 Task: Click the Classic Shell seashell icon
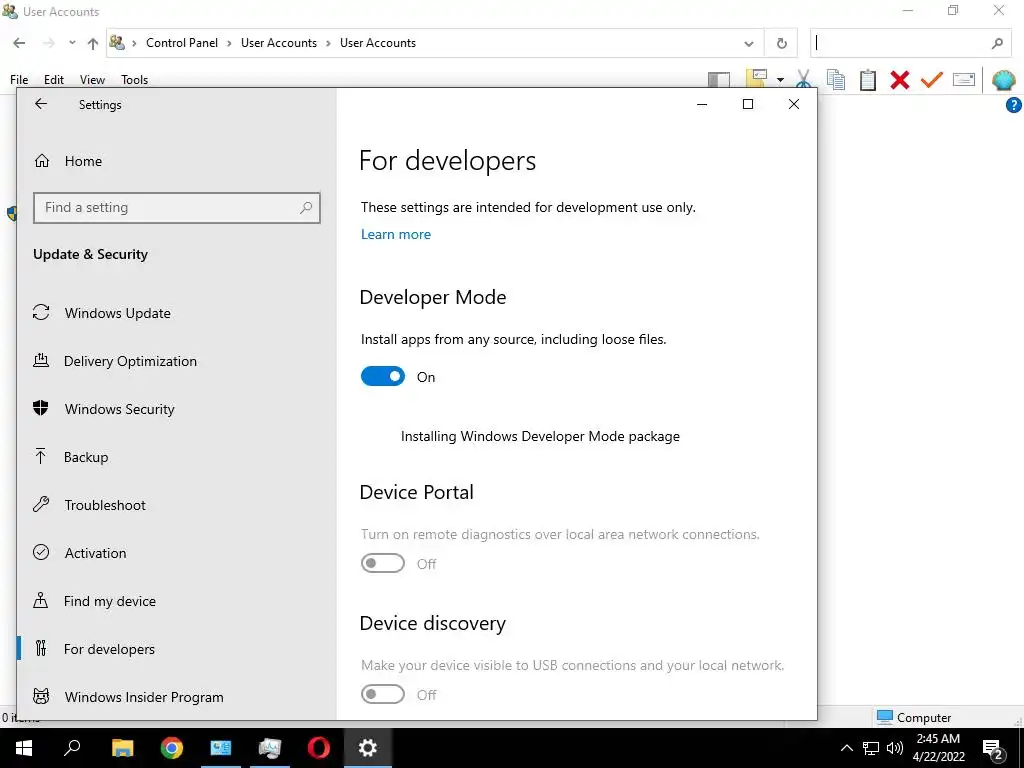click(x=1004, y=80)
